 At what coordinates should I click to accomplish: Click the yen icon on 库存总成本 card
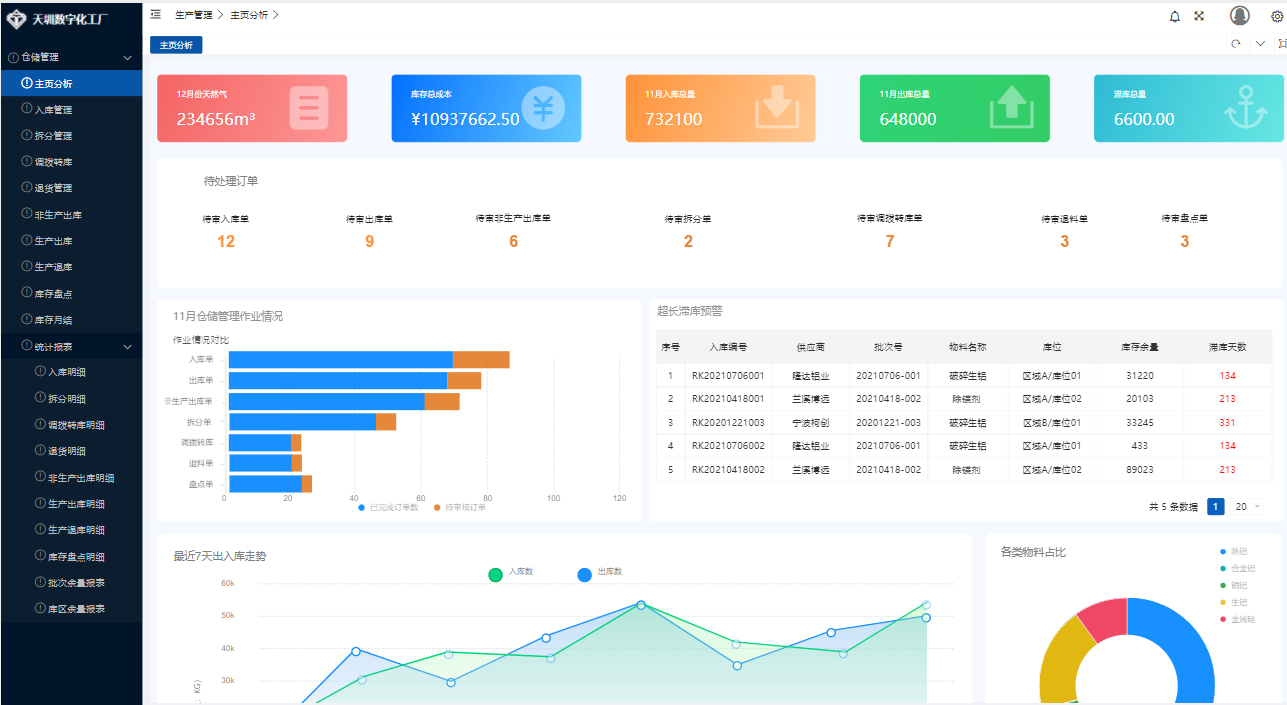543,108
